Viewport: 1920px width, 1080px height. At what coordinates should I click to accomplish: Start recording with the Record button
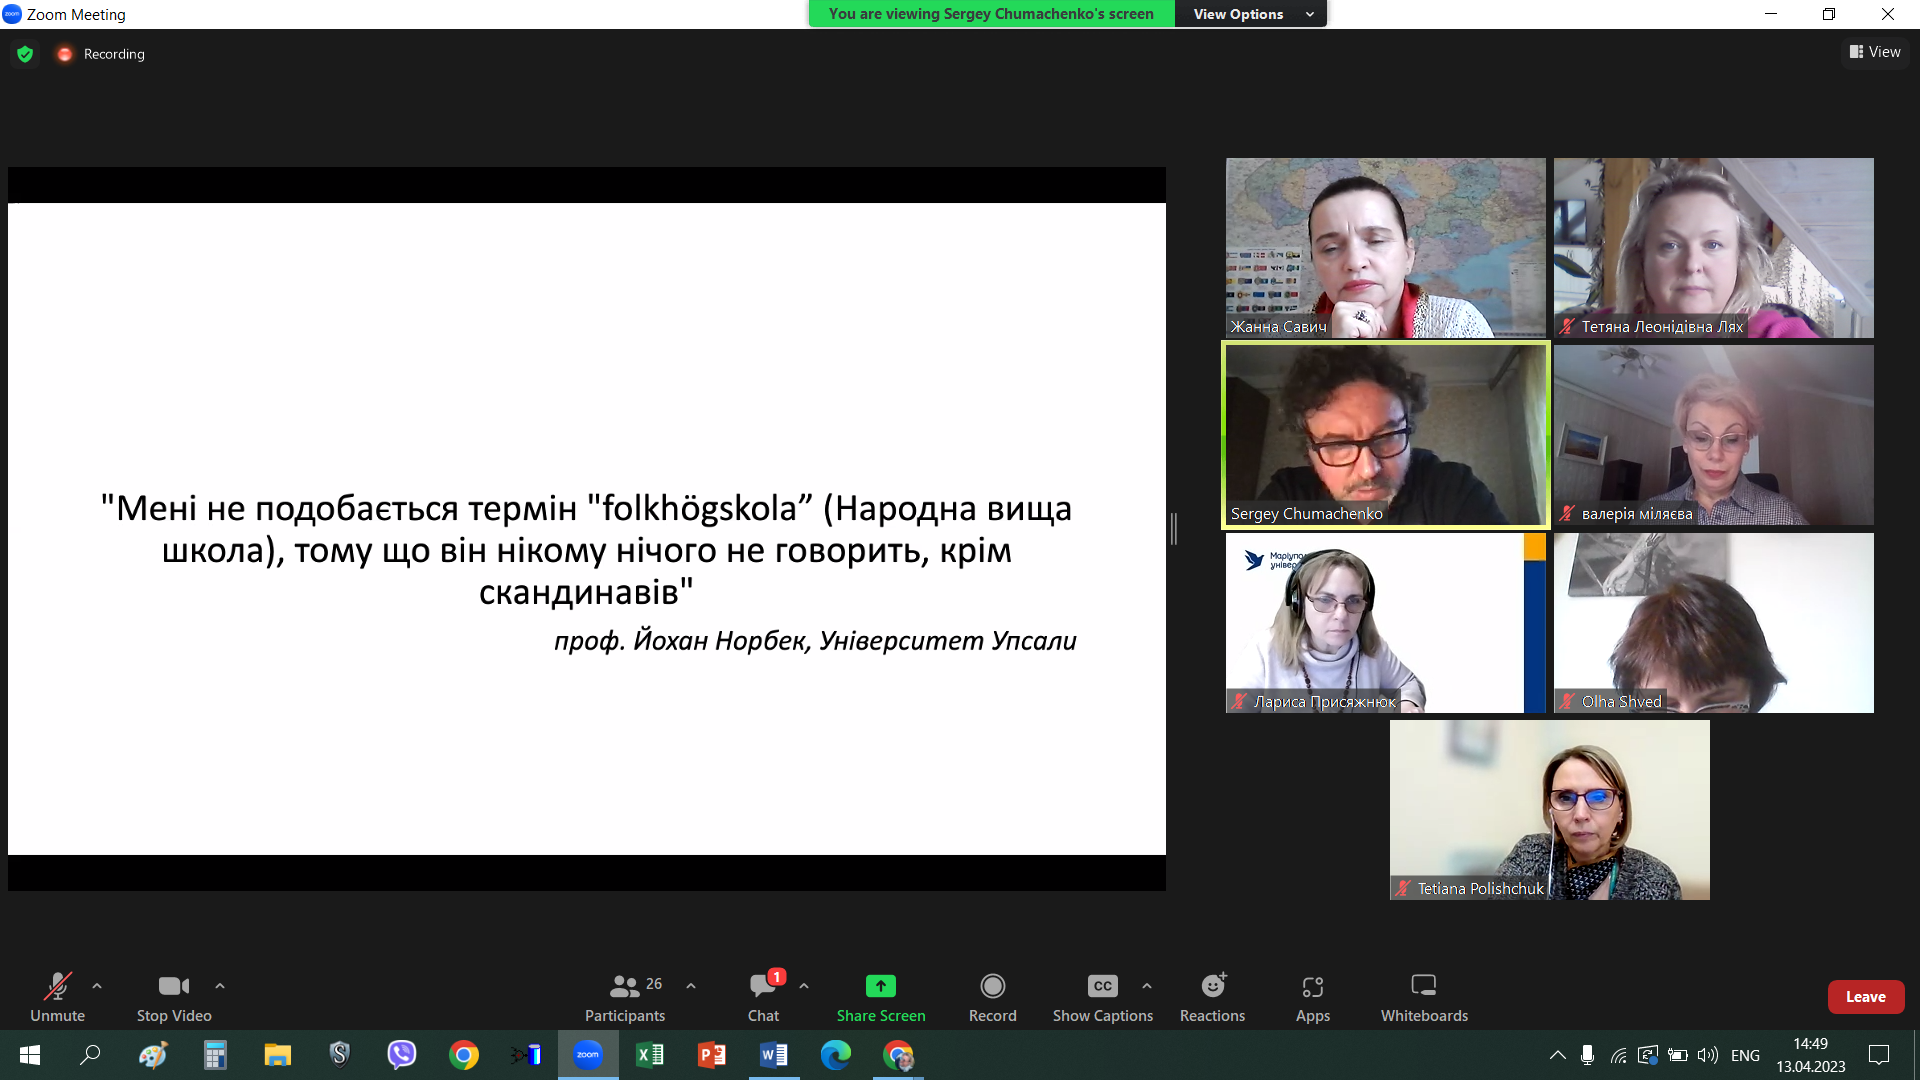click(x=992, y=998)
